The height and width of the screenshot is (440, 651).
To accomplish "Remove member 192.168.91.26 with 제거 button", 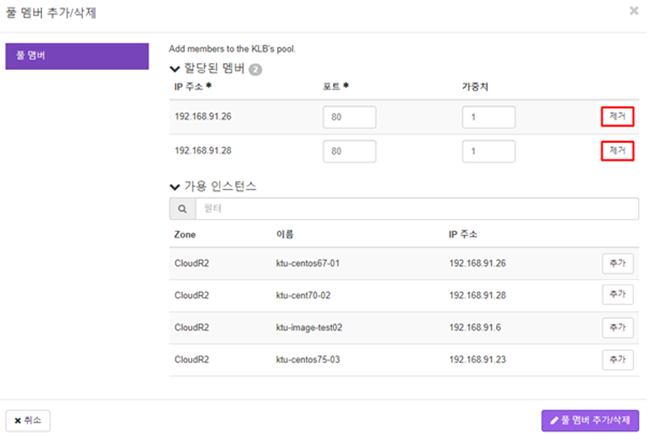I will tap(617, 117).
